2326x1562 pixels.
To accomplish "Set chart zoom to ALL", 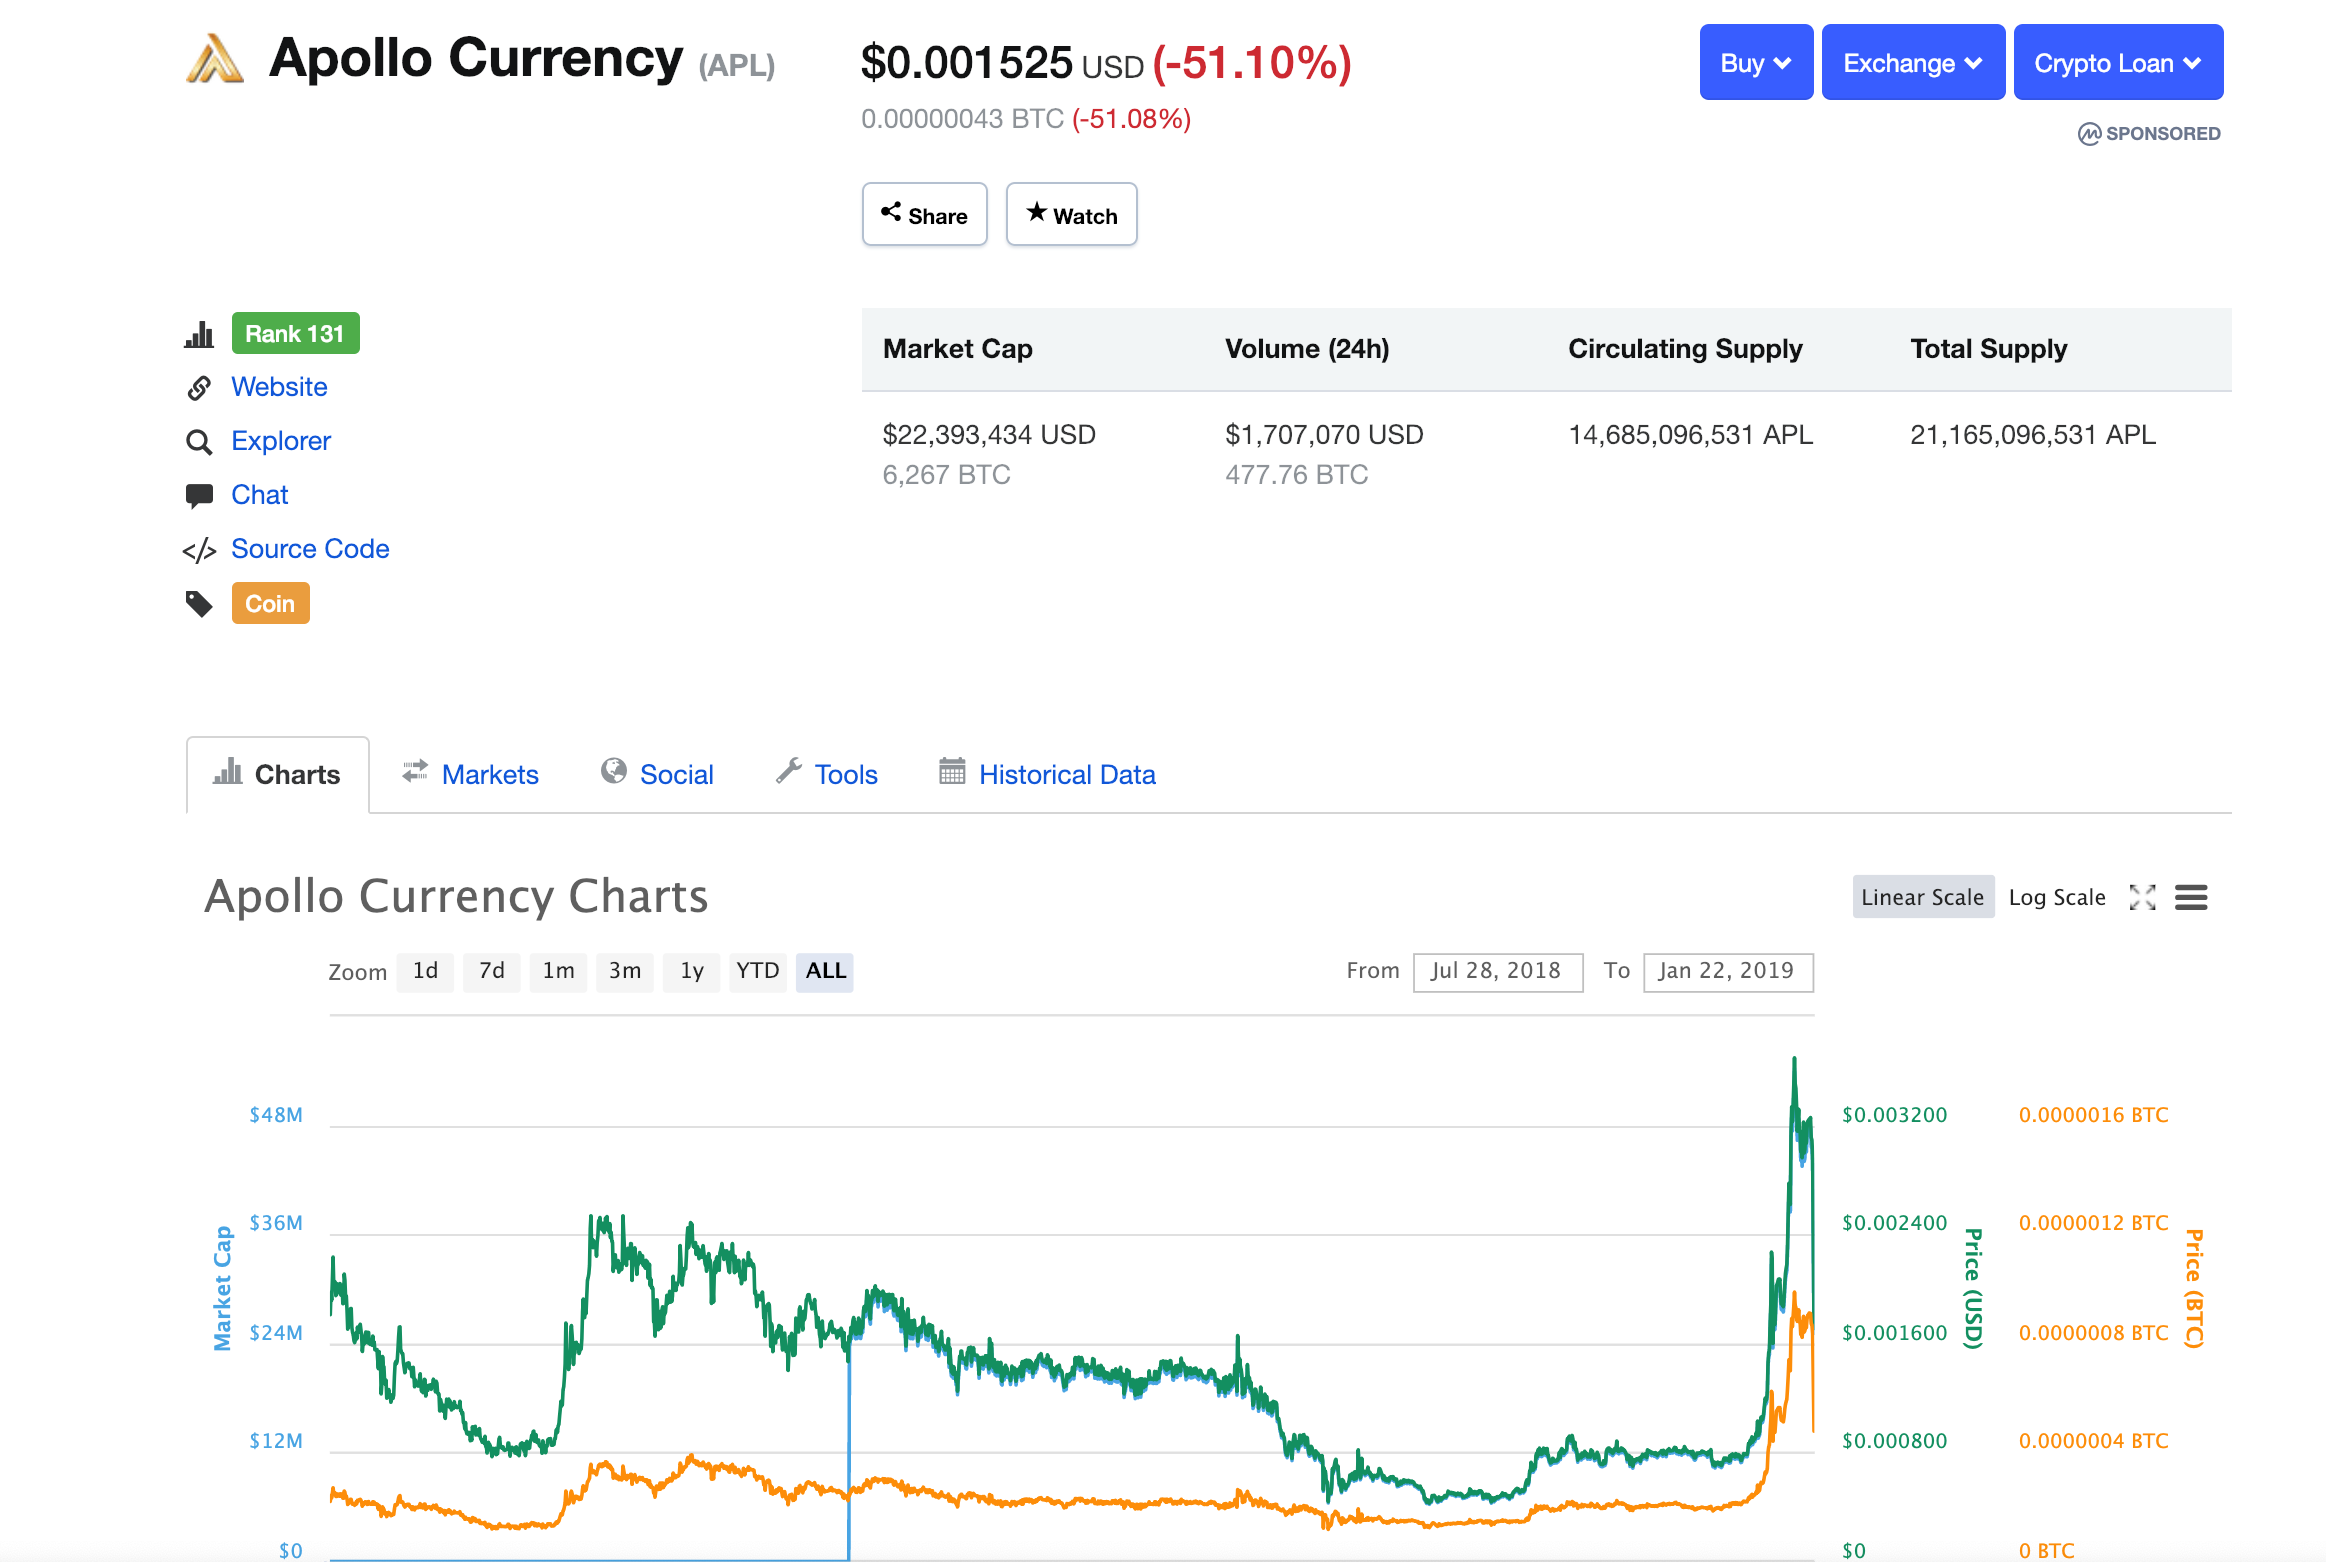I will pyautogui.click(x=825, y=971).
